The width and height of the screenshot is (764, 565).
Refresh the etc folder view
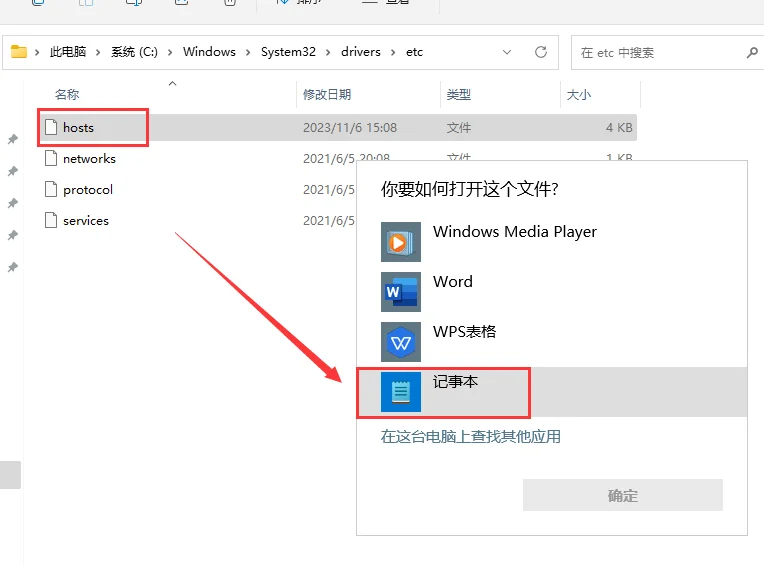pos(541,52)
